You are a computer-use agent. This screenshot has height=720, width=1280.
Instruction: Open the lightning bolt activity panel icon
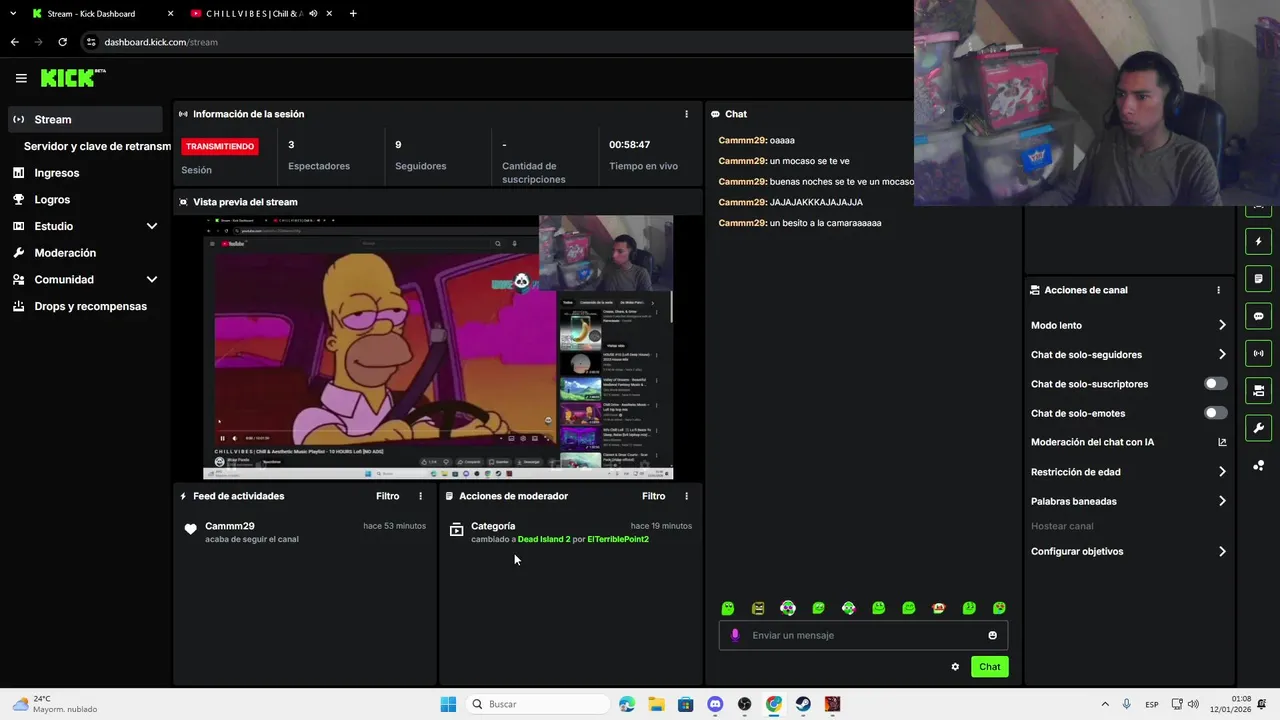click(1258, 241)
